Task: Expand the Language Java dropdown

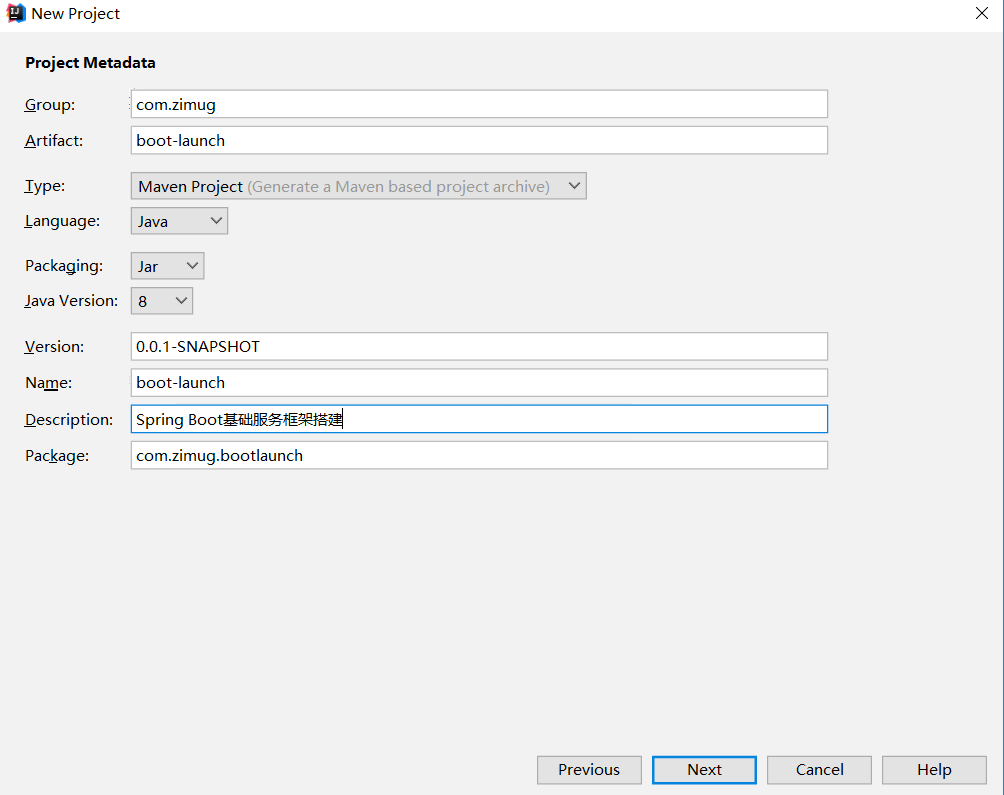Action: pos(179,221)
